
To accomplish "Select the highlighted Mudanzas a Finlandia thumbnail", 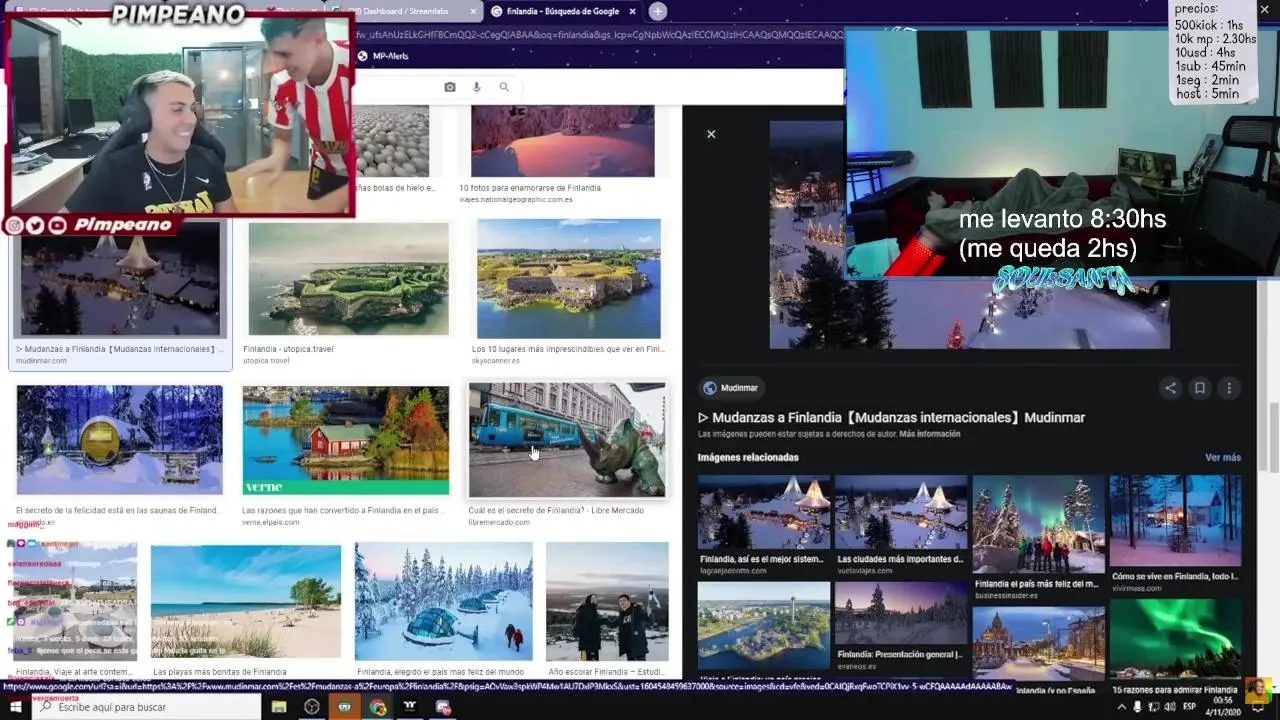I will point(120,279).
